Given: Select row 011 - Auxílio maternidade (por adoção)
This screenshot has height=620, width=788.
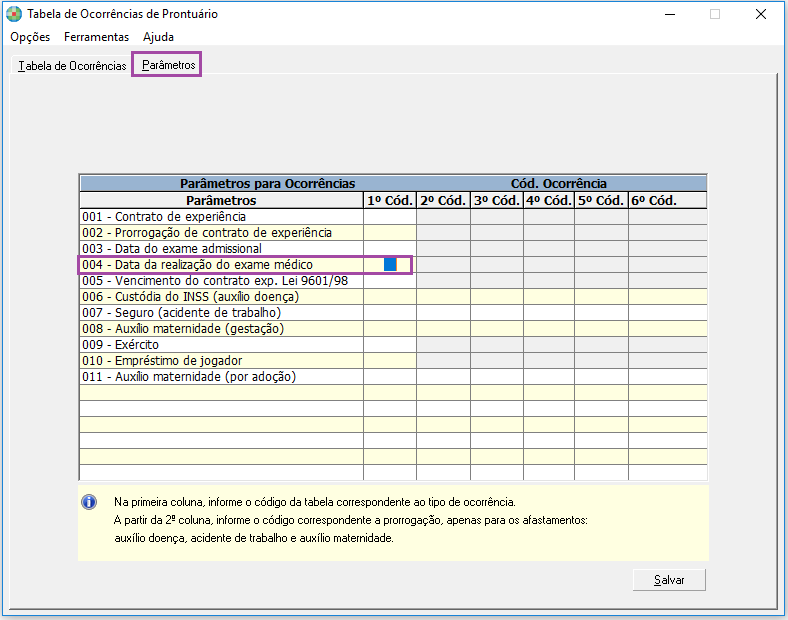Looking at the screenshot, I should pyautogui.click(x=222, y=377).
